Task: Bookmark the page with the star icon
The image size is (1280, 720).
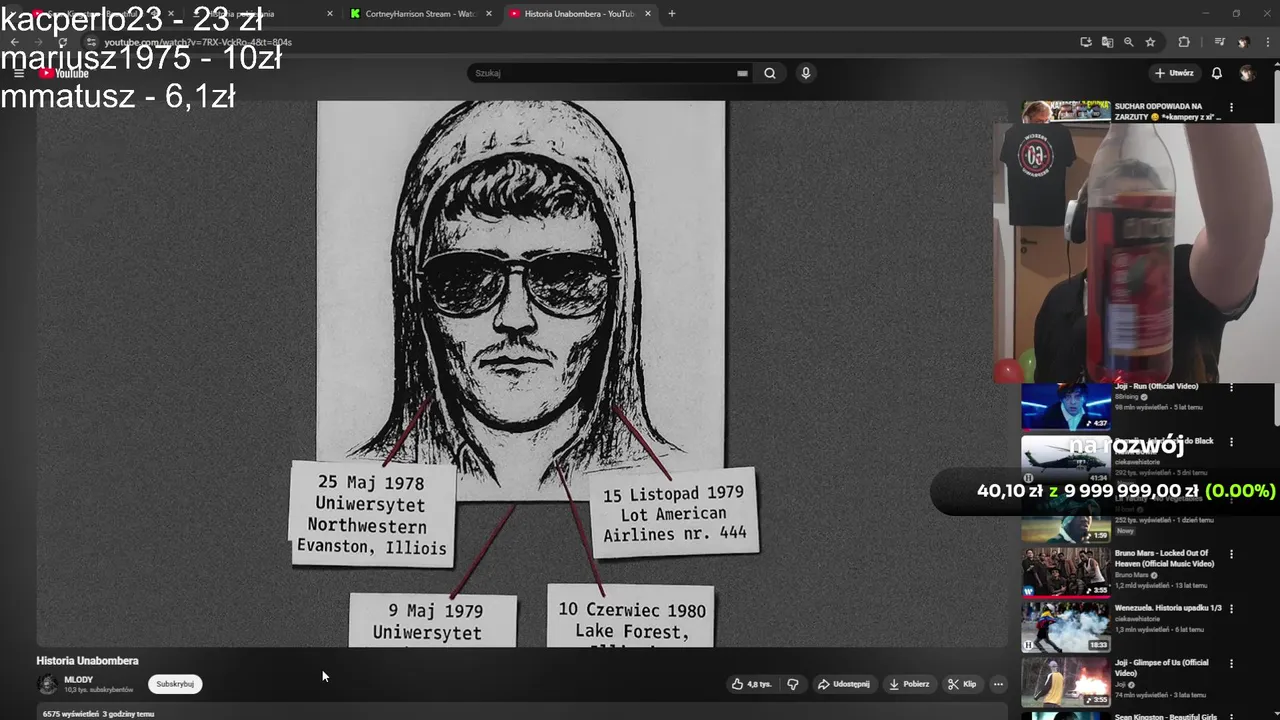Action: (1150, 42)
